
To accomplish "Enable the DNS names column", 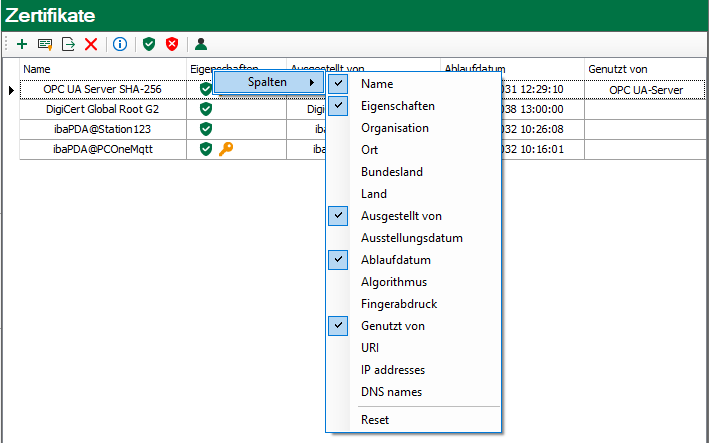I will tap(391, 392).
